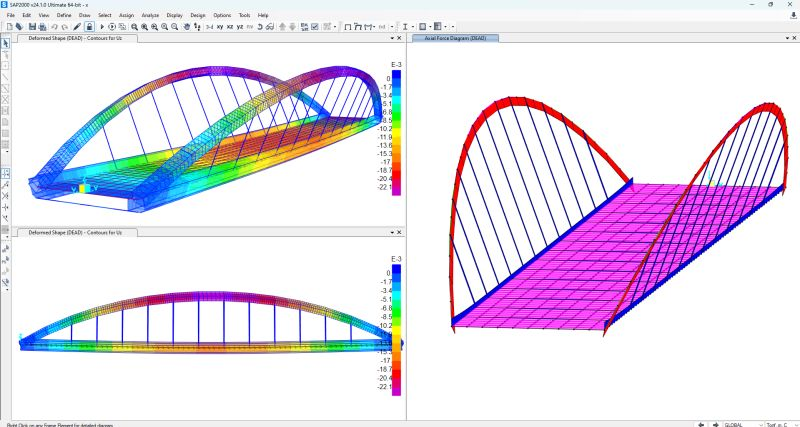Click the download arrow icon at top right
This screenshot has width=800, height=427.
tap(793, 15)
